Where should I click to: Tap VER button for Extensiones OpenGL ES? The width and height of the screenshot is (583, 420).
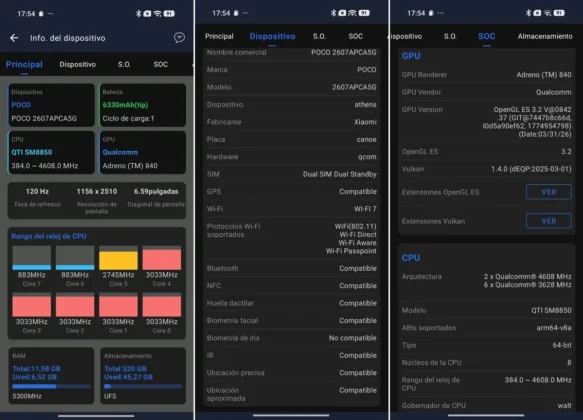(x=548, y=192)
